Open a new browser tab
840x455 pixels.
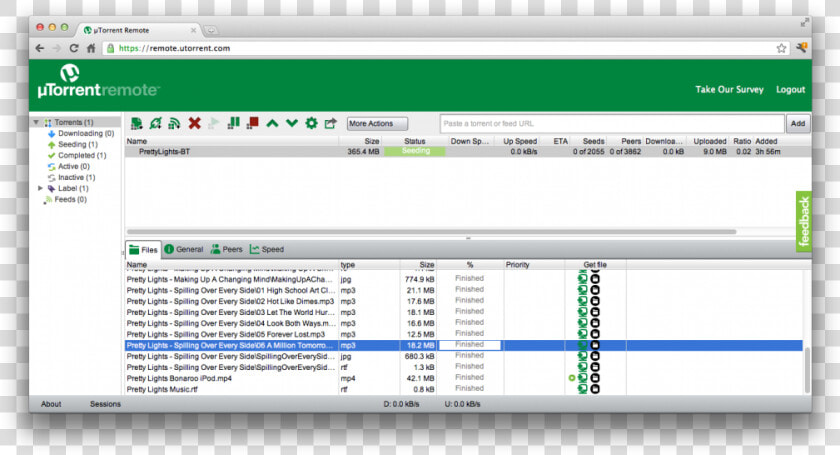coord(211,30)
